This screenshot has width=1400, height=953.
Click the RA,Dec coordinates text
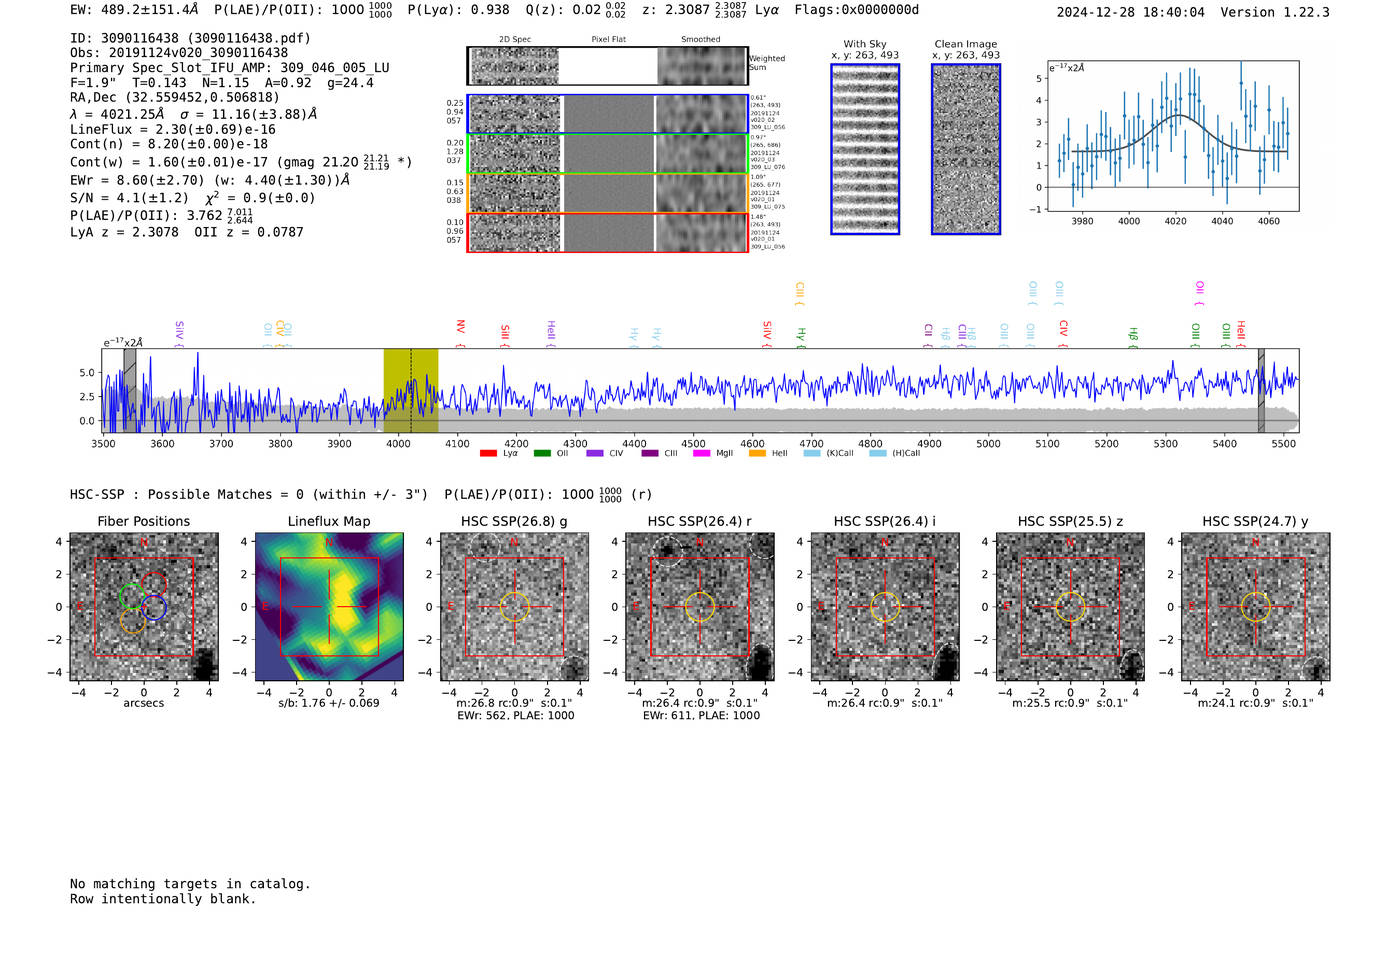point(175,97)
